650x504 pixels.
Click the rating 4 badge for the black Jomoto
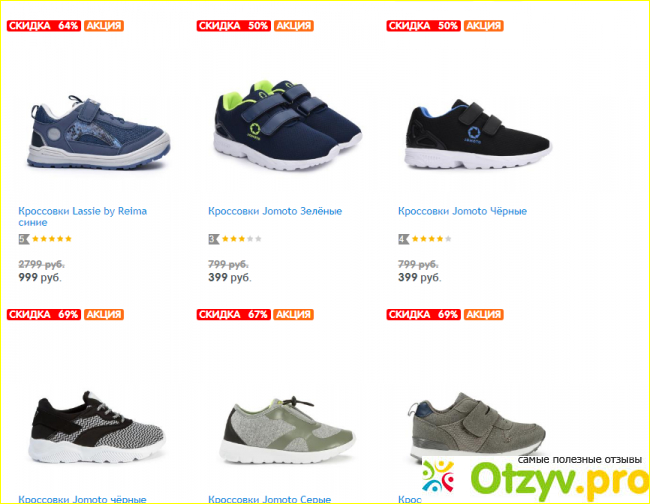pyautogui.click(x=404, y=239)
